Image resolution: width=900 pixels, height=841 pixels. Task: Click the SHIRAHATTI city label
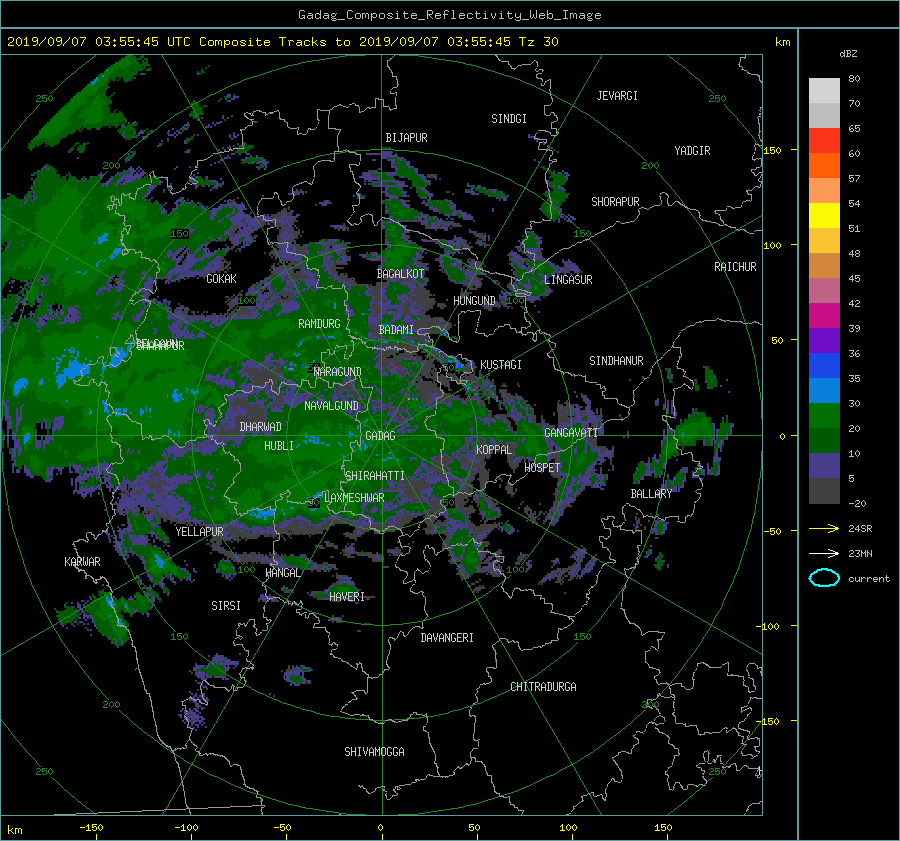(x=375, y=476)
